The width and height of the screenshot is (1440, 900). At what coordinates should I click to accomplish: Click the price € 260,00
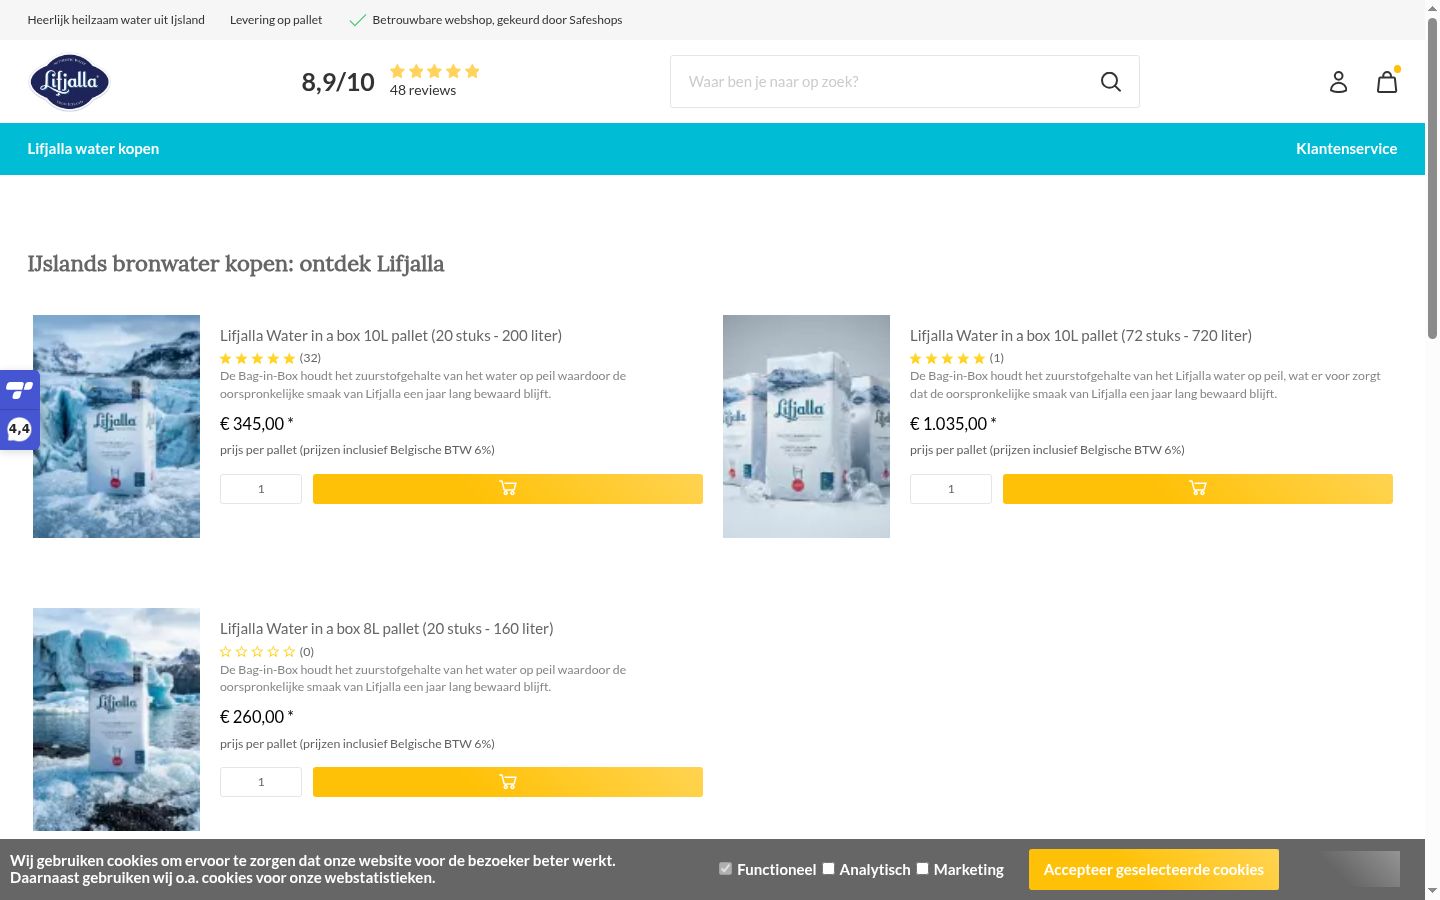pos(257,717)
